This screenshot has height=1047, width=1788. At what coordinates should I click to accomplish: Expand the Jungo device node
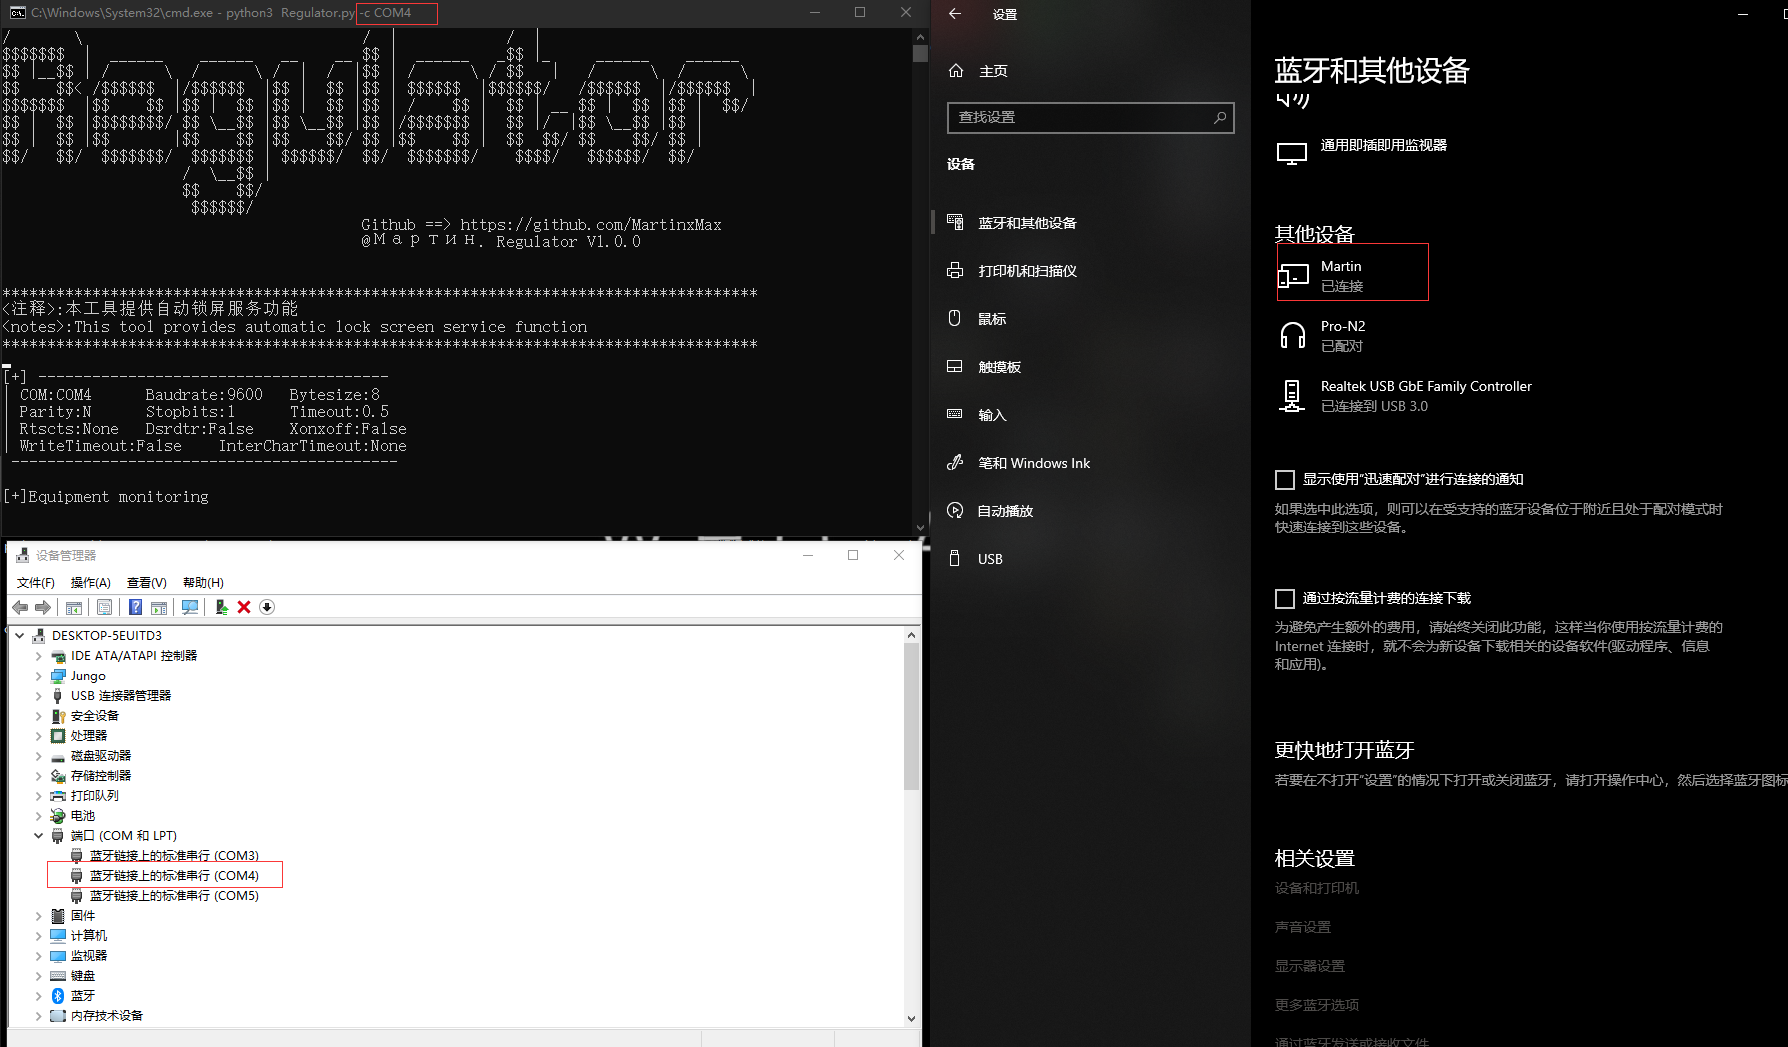[39, 676]
